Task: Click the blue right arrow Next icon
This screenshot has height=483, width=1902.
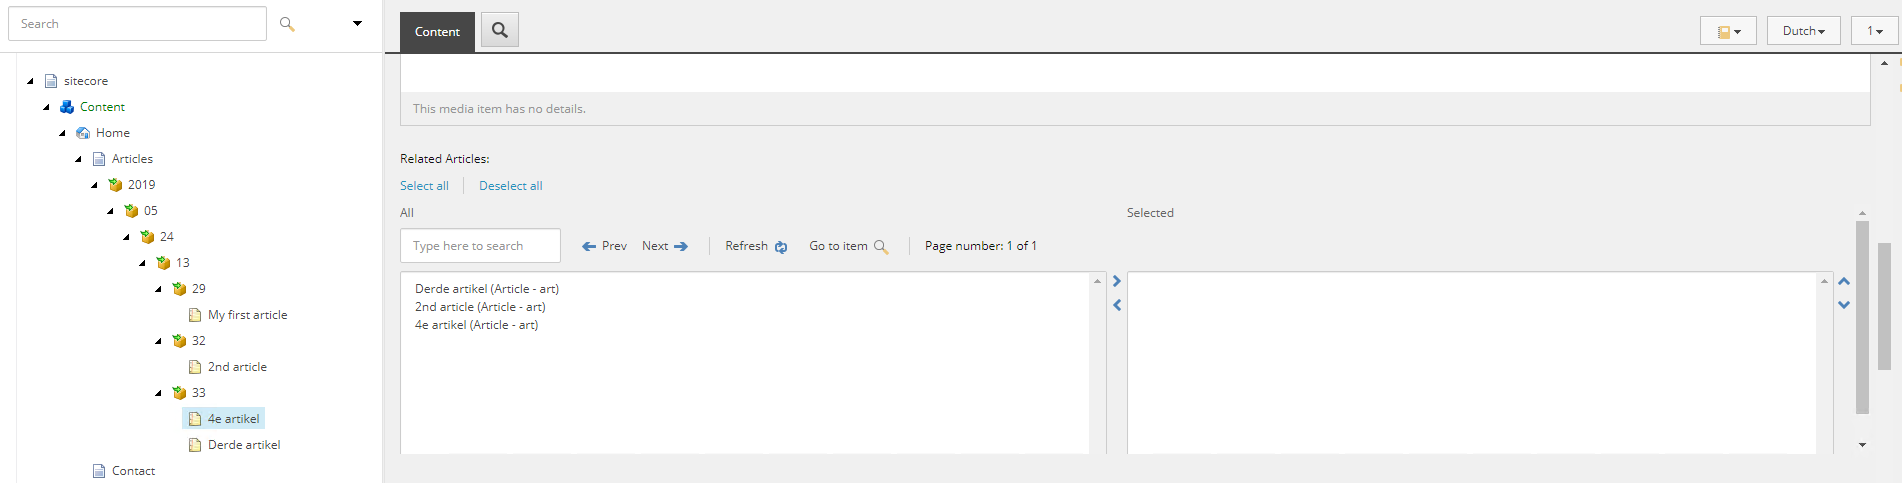Action: 681,246
